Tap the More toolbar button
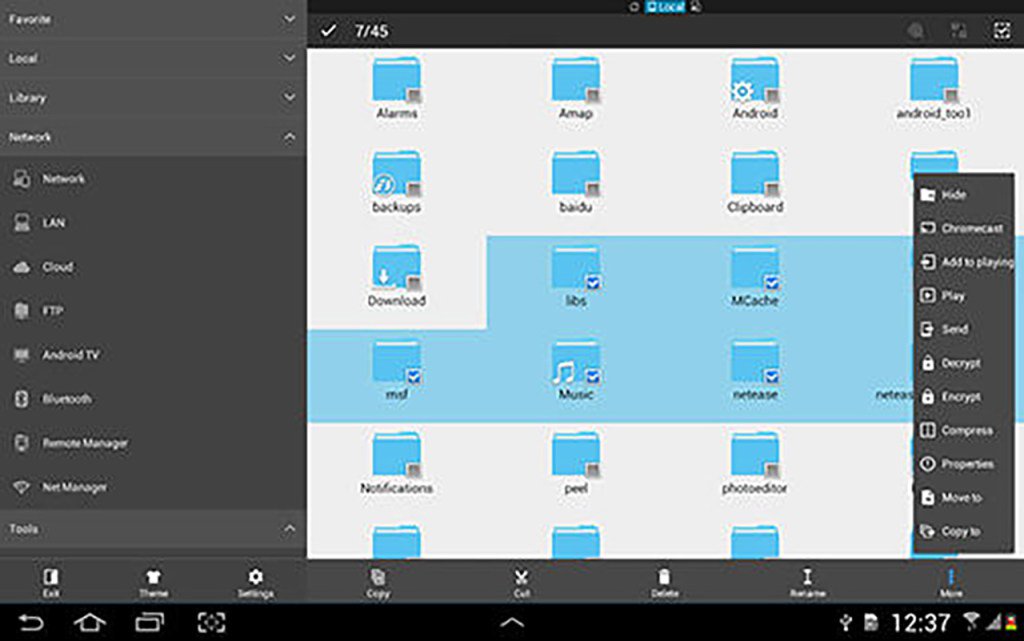Viewport: 1024px width, 641px height. [x=951, y=582]
